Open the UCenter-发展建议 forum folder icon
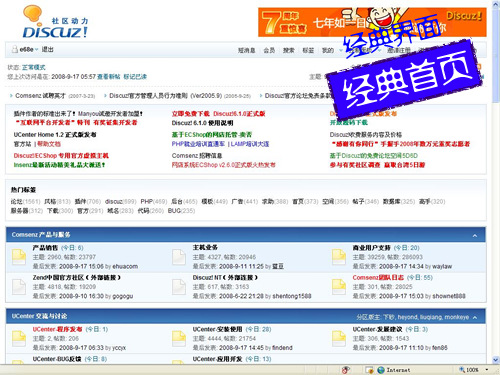This screenshot has width=500, height=375. click(339, 339)
